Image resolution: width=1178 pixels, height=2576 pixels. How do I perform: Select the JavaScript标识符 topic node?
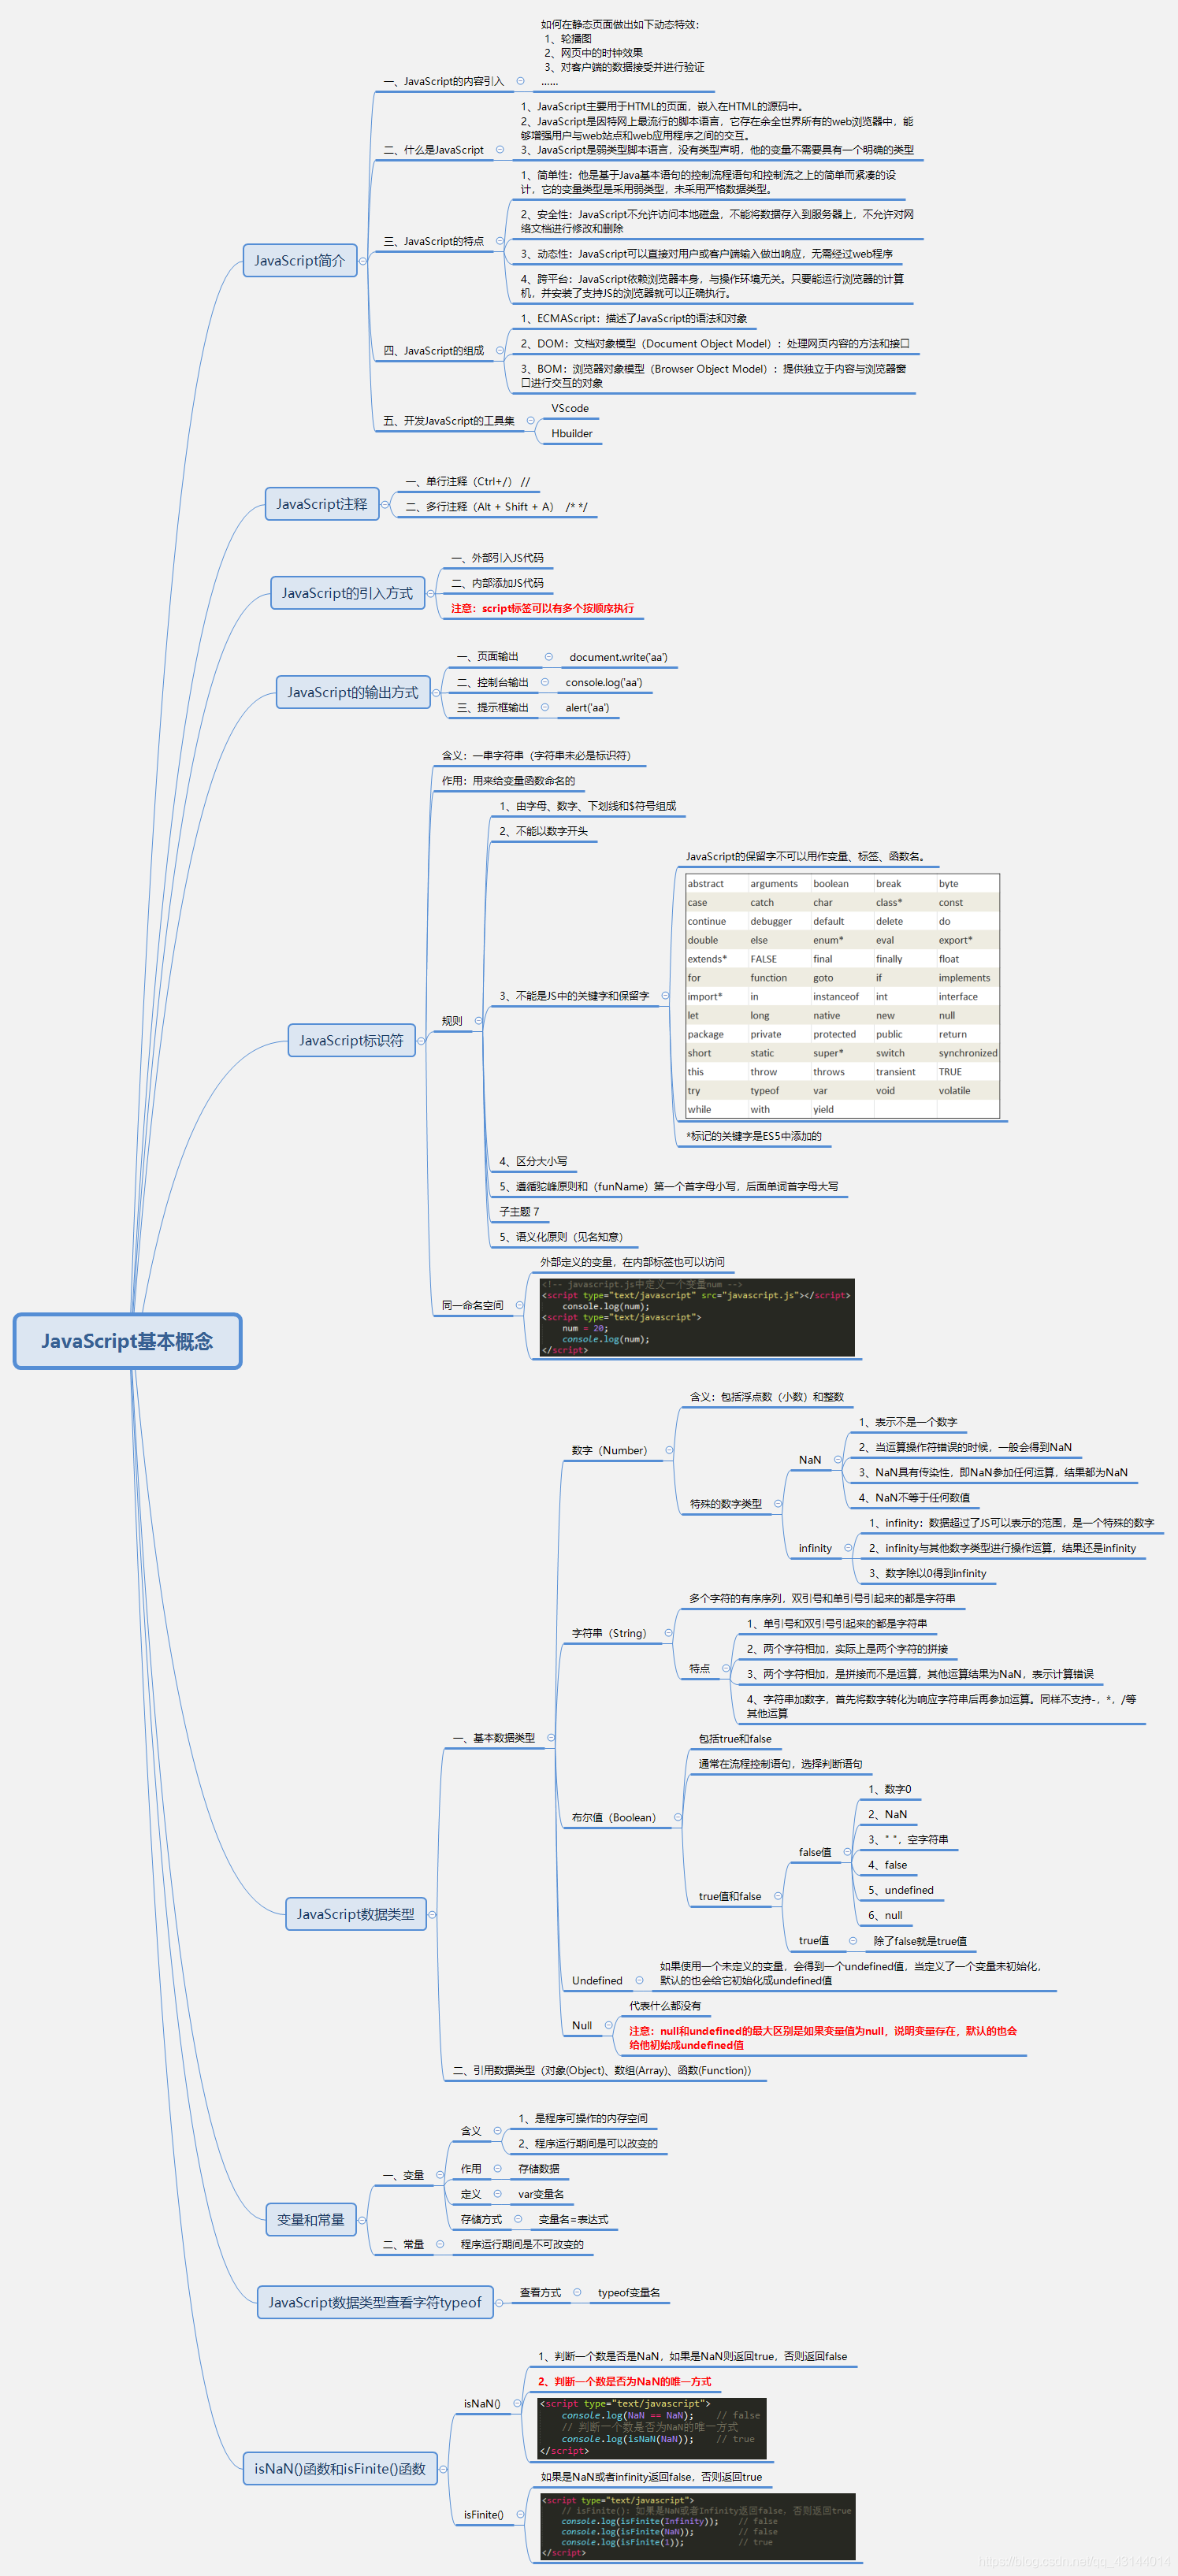(x=351, y=1040)
